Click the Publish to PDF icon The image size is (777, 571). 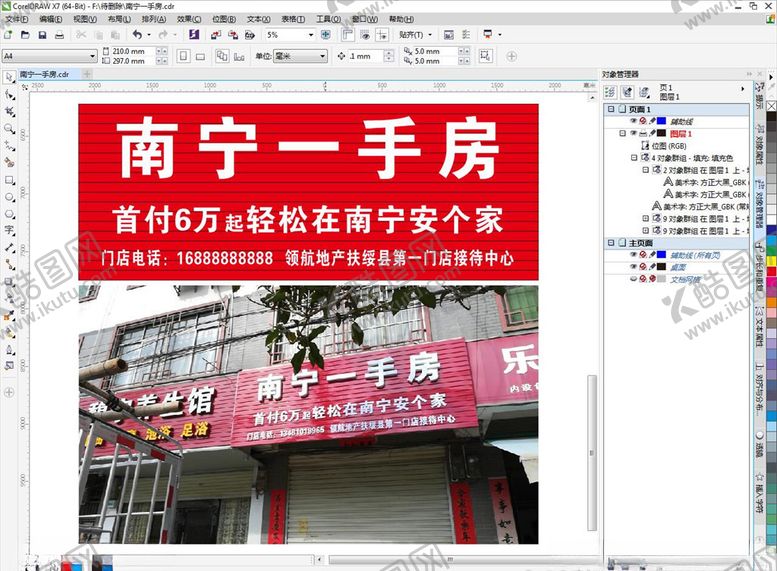click(x=249, y=35)
